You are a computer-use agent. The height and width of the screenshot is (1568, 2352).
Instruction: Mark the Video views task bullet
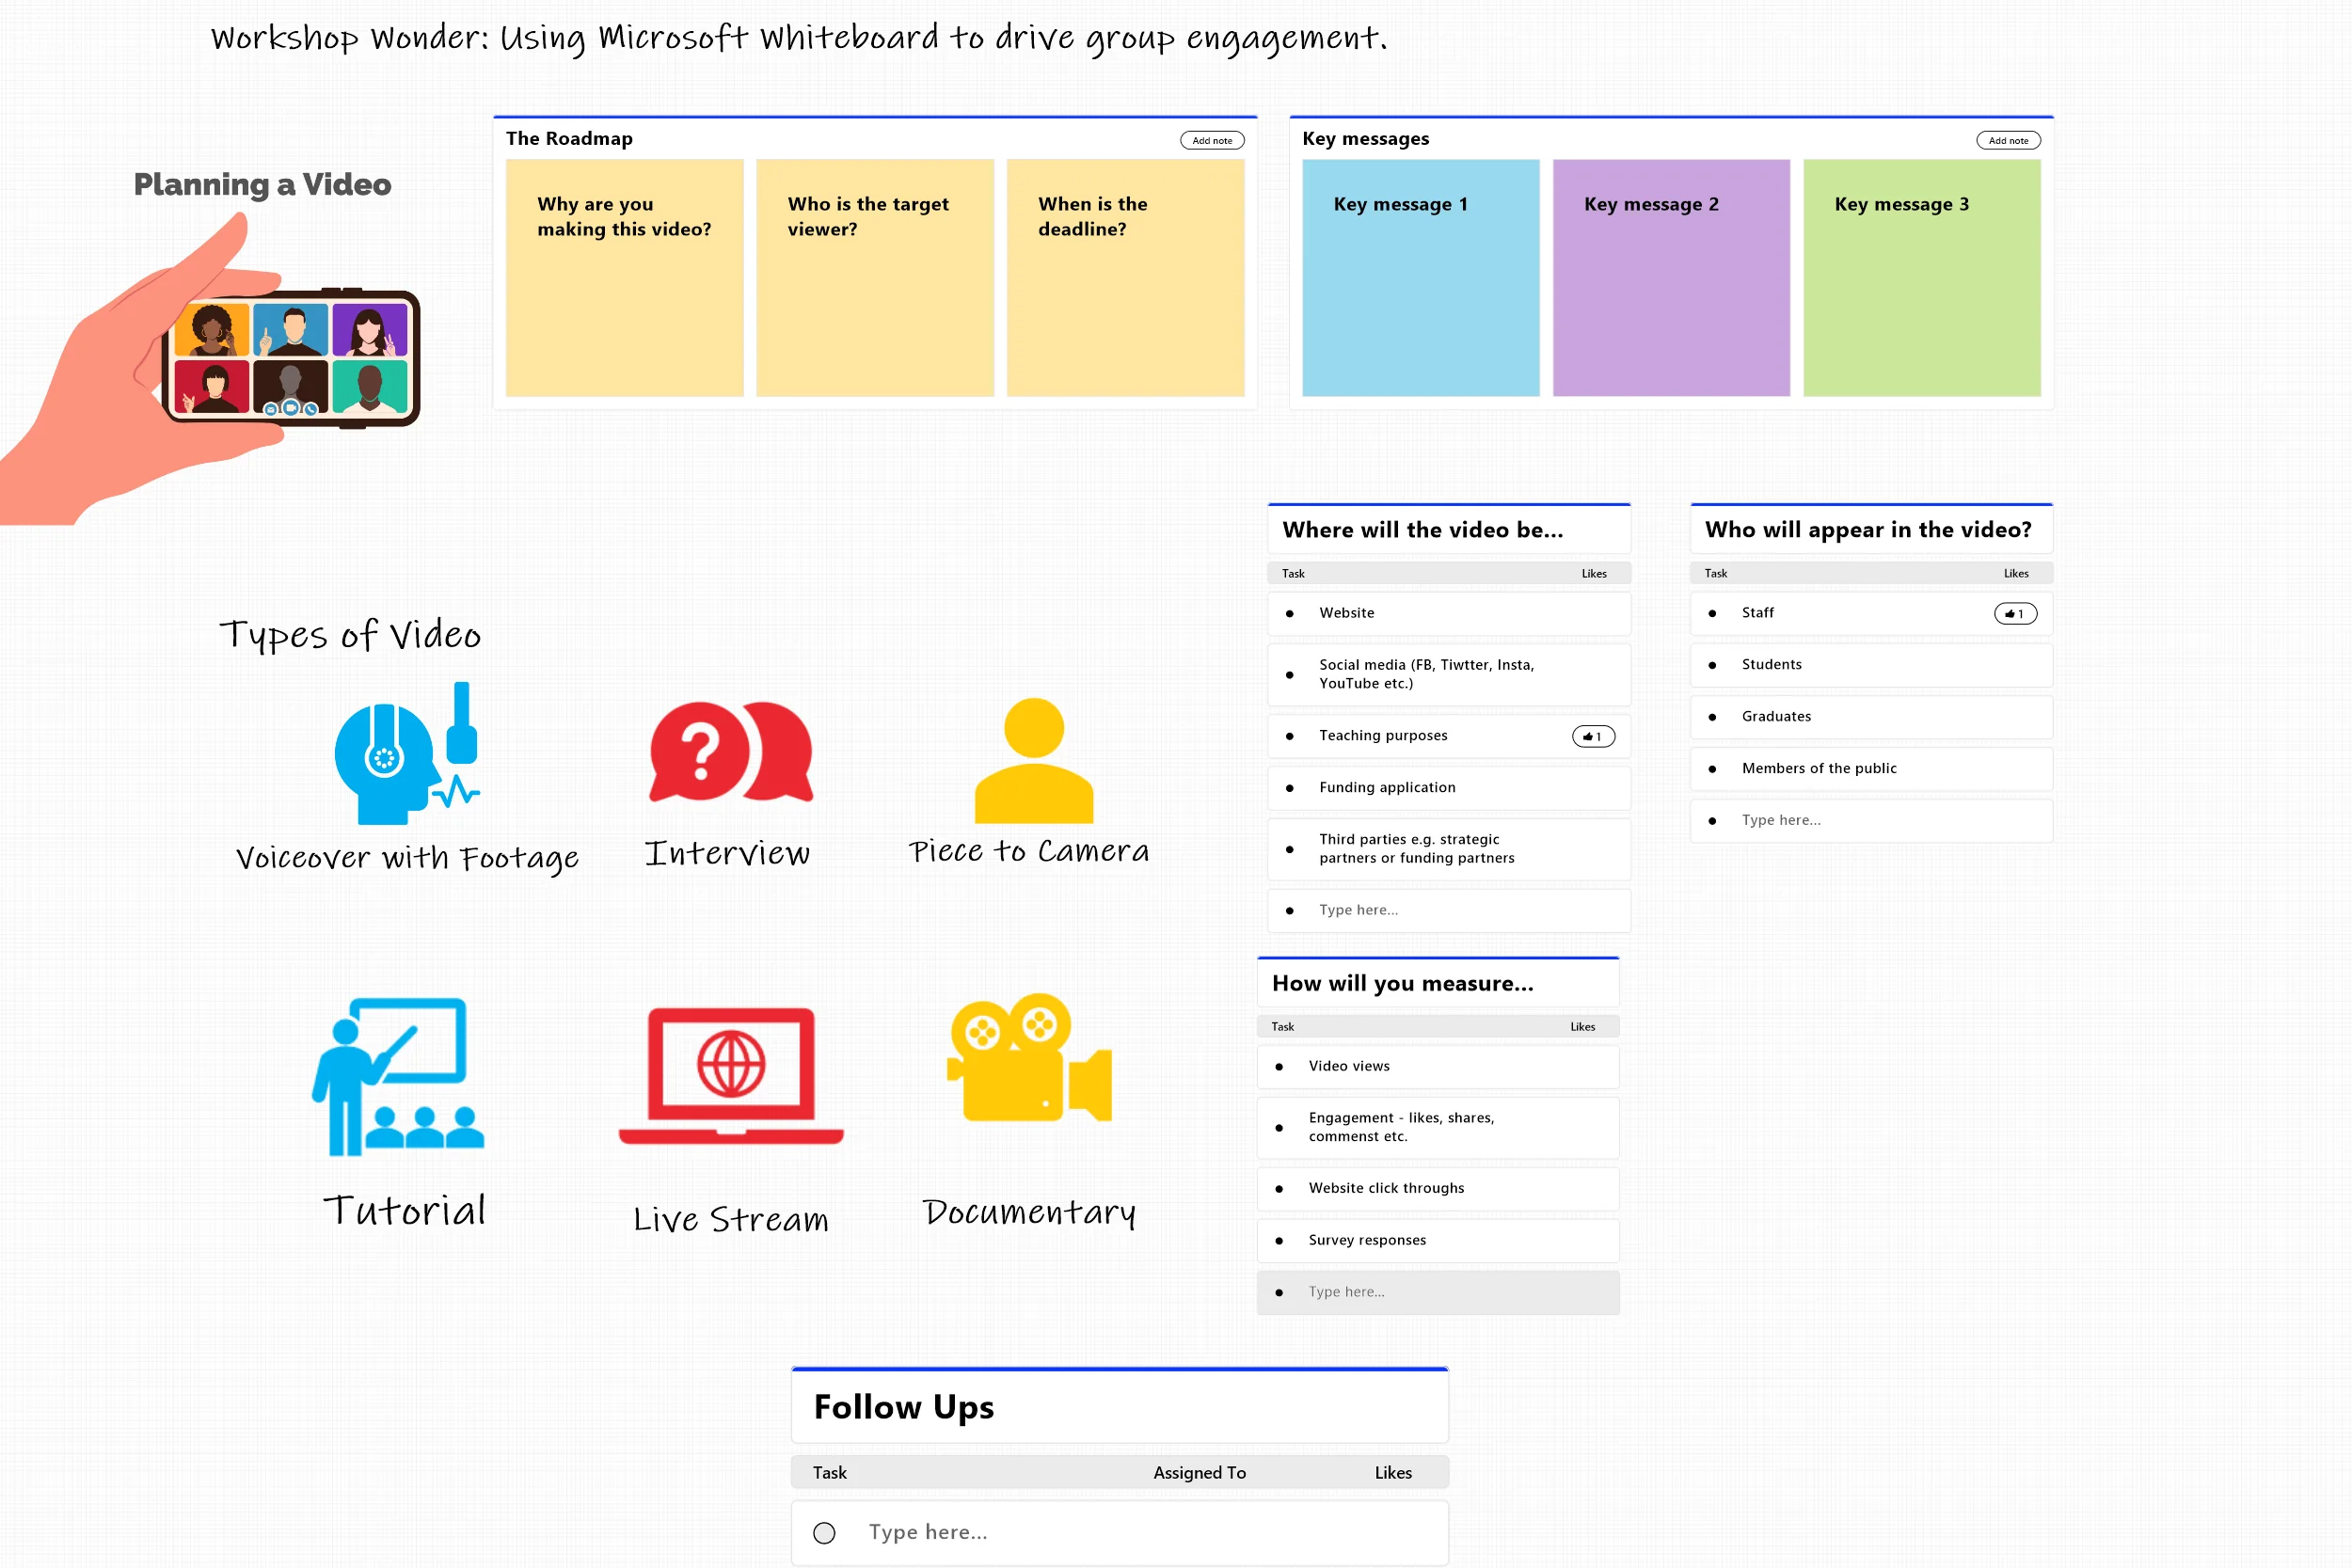(x=1280, y=1066)
